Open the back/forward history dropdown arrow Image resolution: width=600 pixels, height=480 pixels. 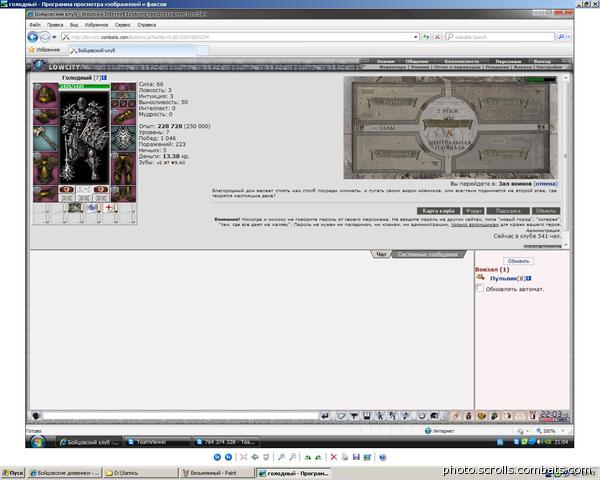54,37
